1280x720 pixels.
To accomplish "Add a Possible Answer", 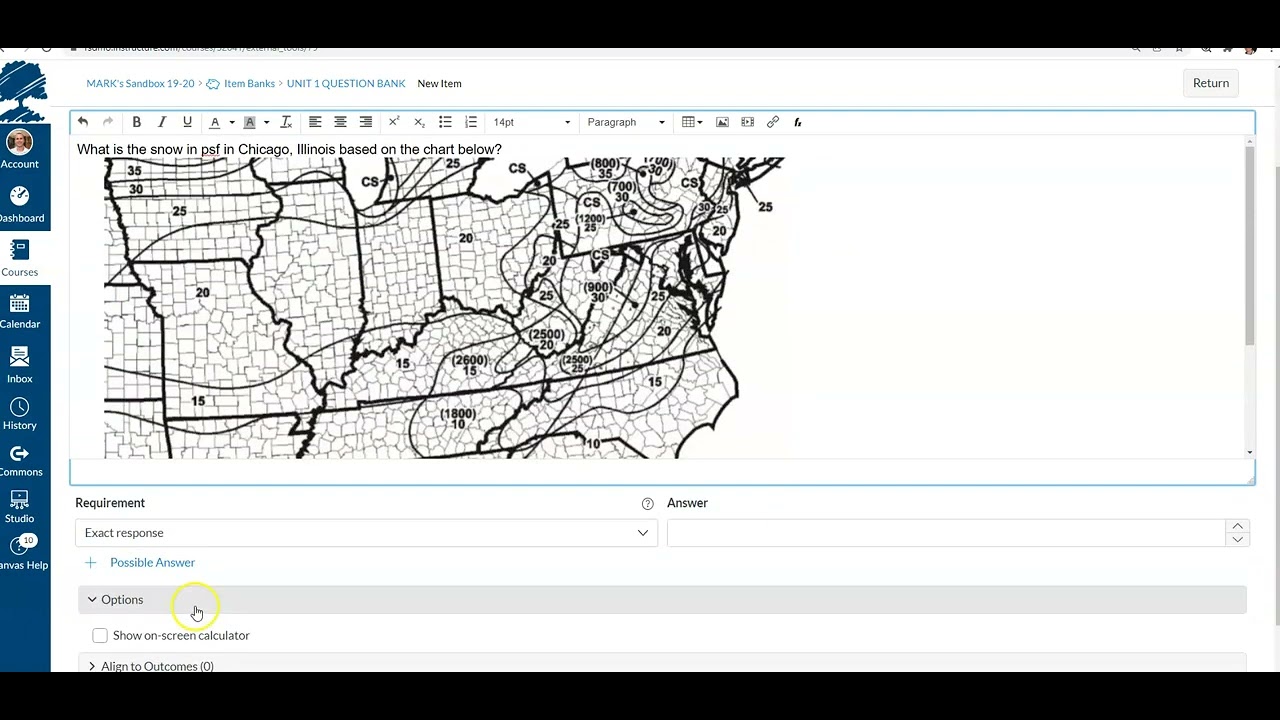I will point(141,562).
